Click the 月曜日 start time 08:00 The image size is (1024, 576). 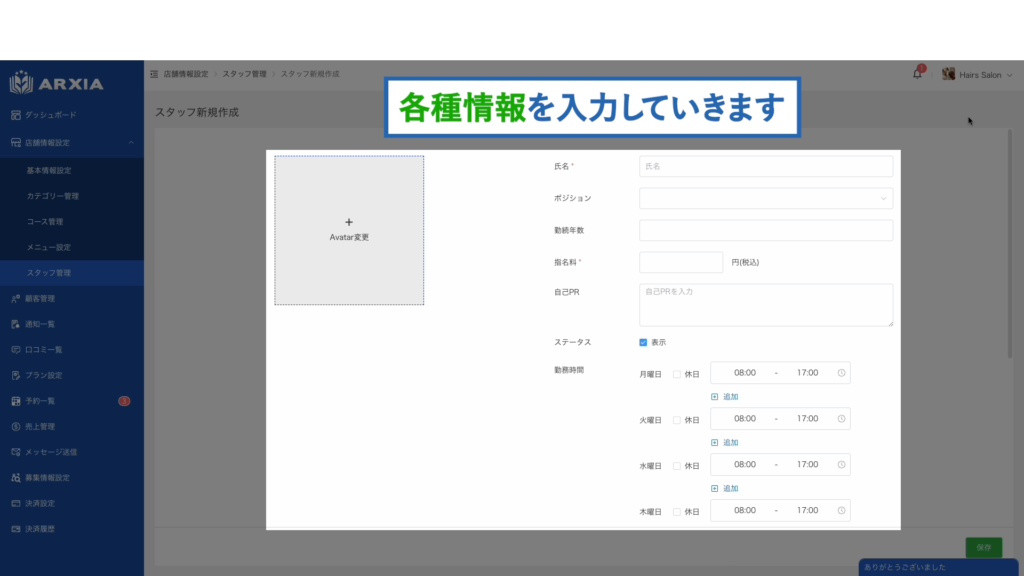pos(744,373)
